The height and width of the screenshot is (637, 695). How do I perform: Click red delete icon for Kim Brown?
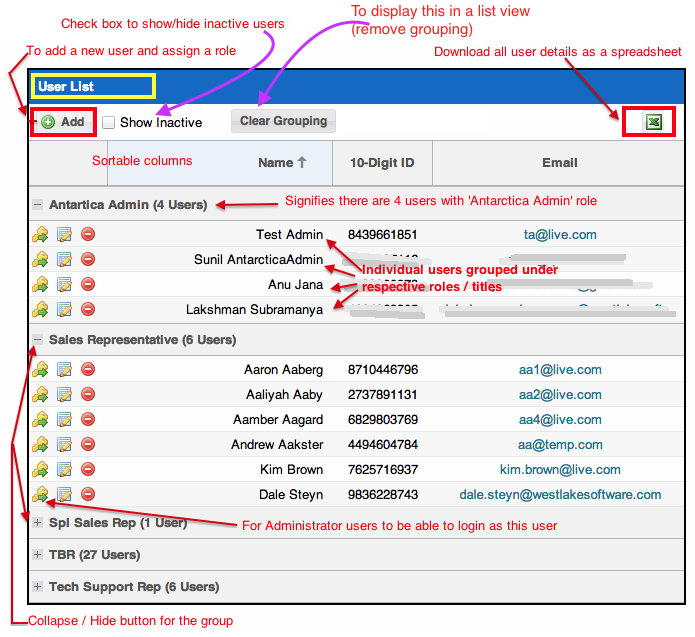[88, 469]
